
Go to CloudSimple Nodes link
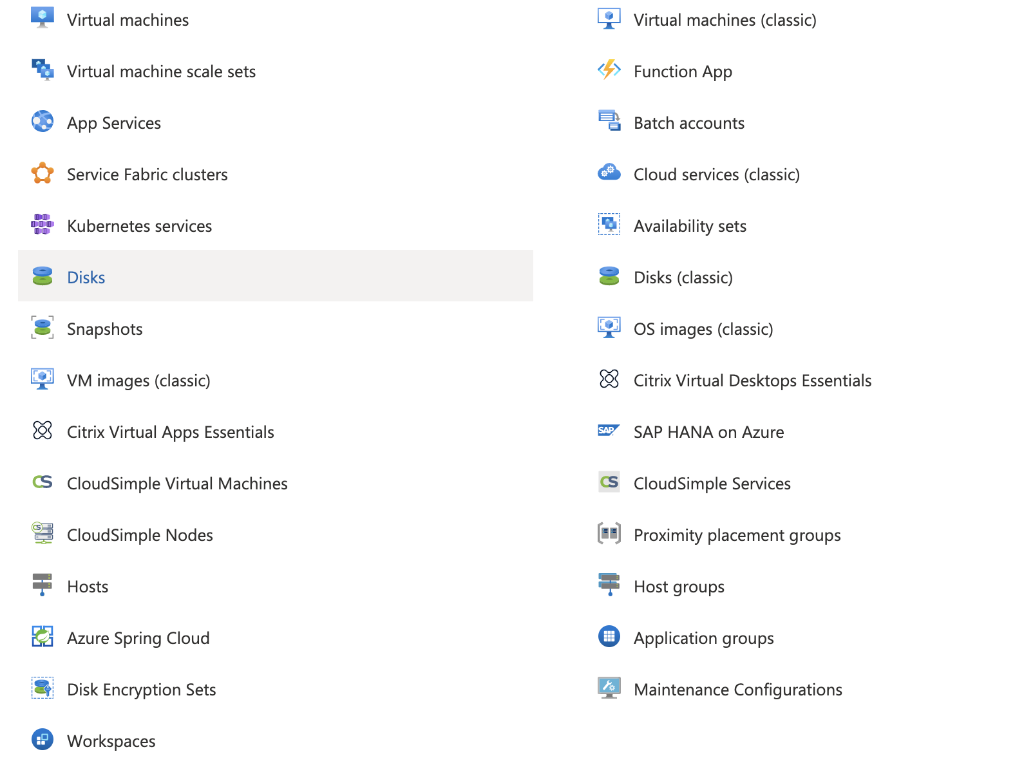(x=140, y=535)
